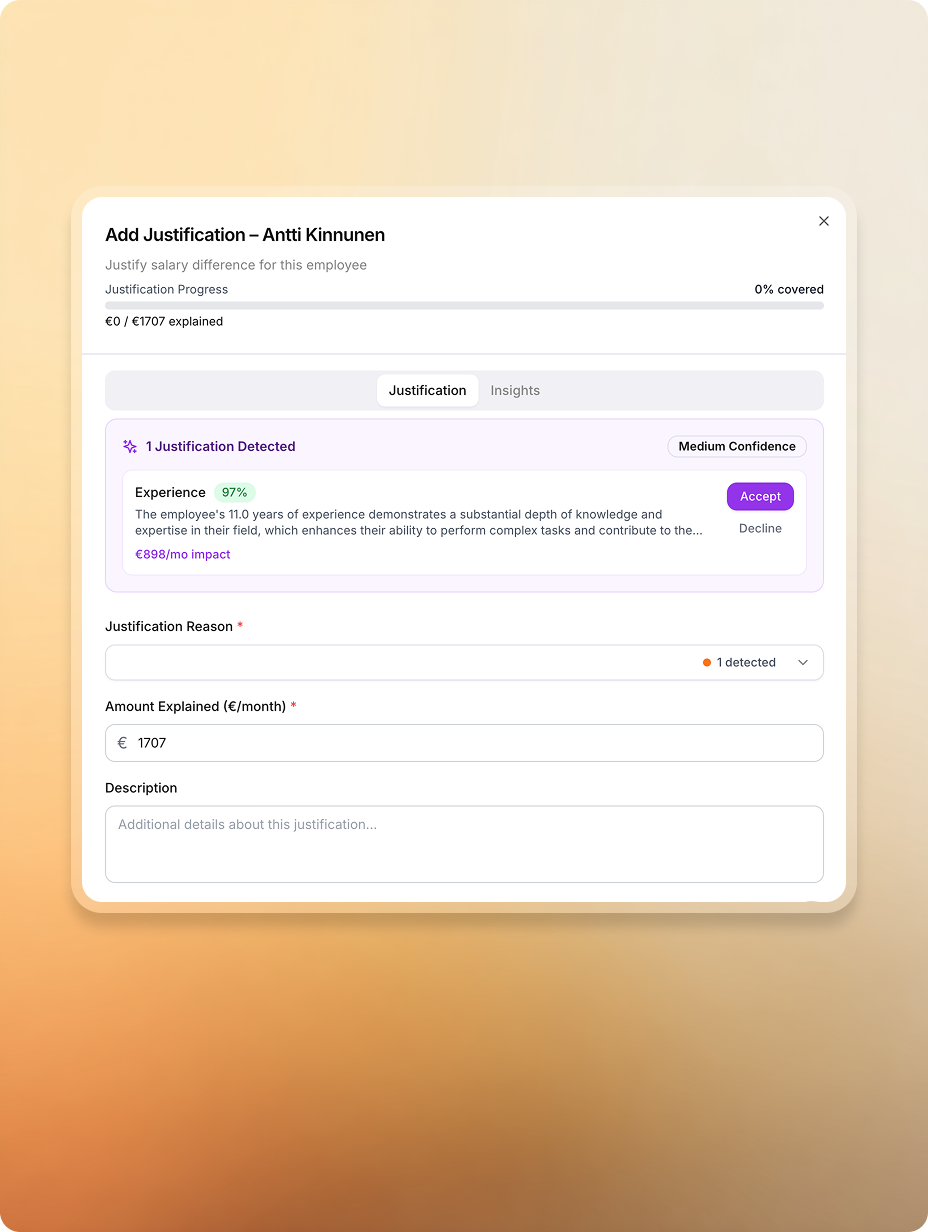Click the orange dot beside 1 detected
This screenshot has height=1232, width=928.
pos(707,663)
